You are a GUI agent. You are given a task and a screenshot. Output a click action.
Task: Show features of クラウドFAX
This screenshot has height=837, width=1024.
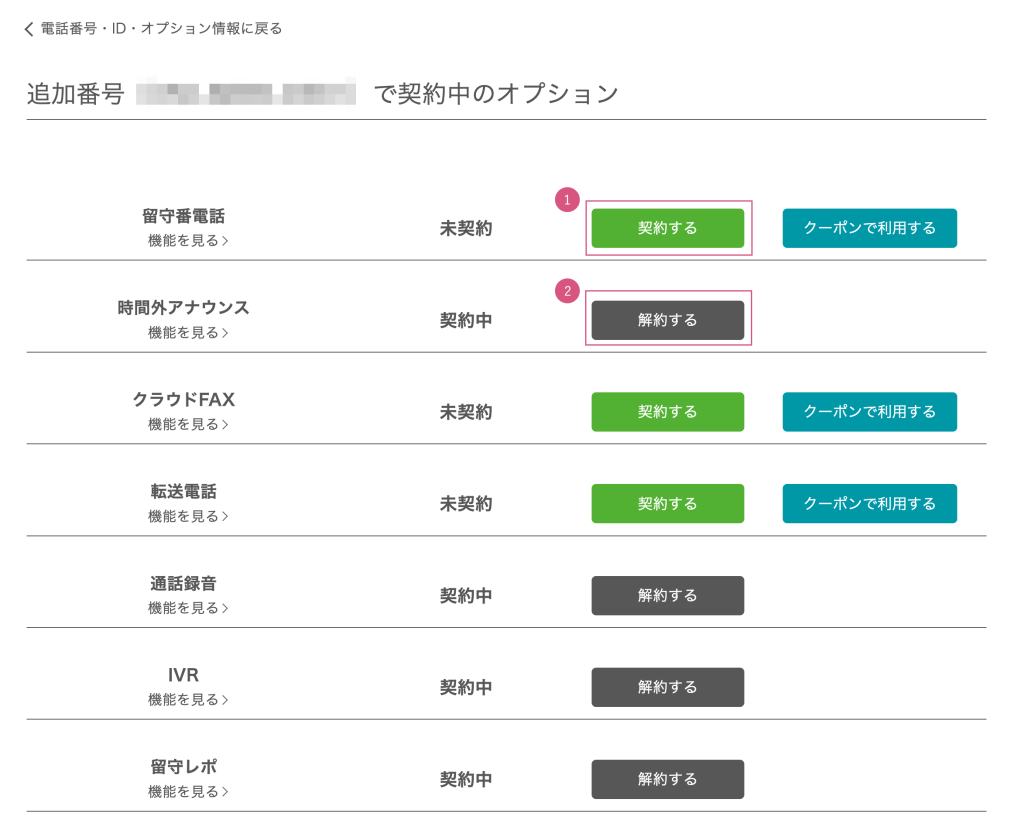click(188, 425)
